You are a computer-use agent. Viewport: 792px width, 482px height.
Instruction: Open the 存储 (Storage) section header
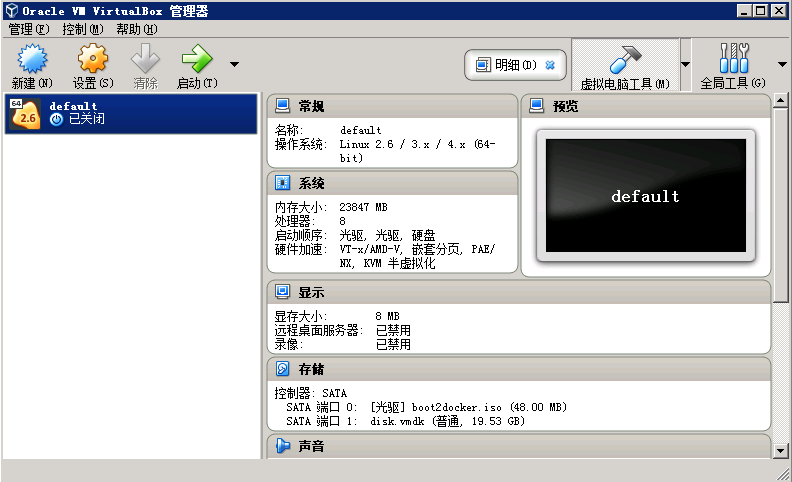(519, 369)
